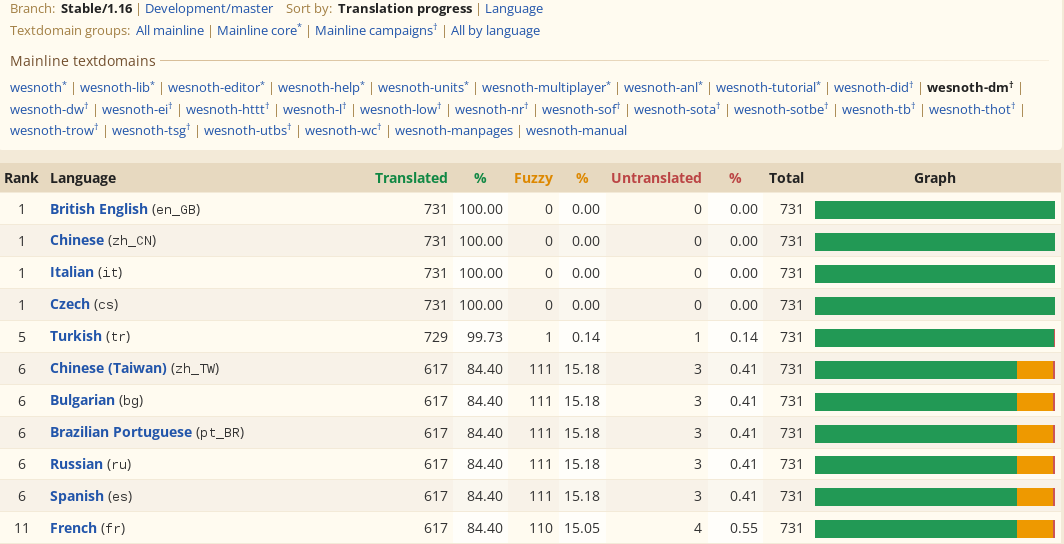Open the Italian translation page
Viewport: 1064px width, 544px height.
(x=72, y=272)
